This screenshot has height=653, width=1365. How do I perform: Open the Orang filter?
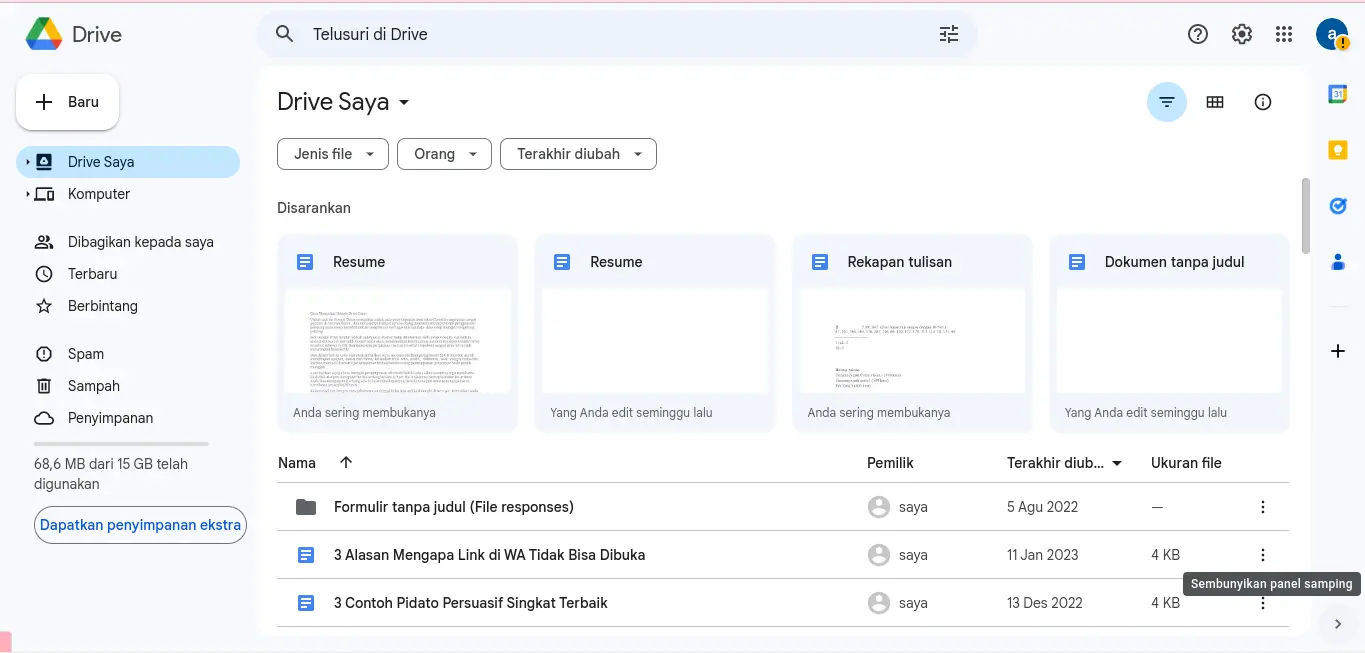(444, 154)
